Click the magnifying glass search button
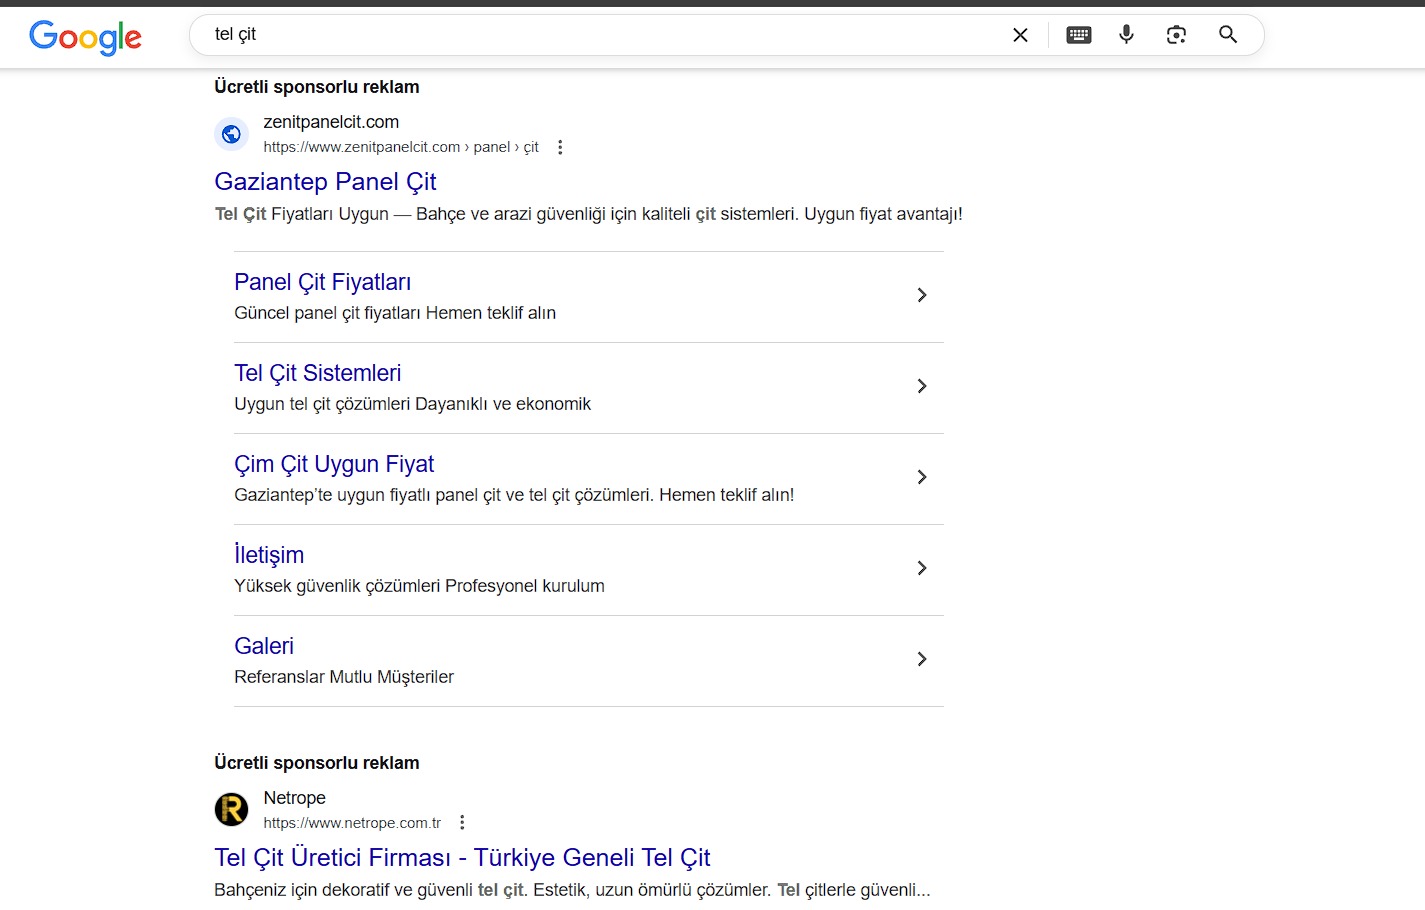 [x=1228, y=35]
